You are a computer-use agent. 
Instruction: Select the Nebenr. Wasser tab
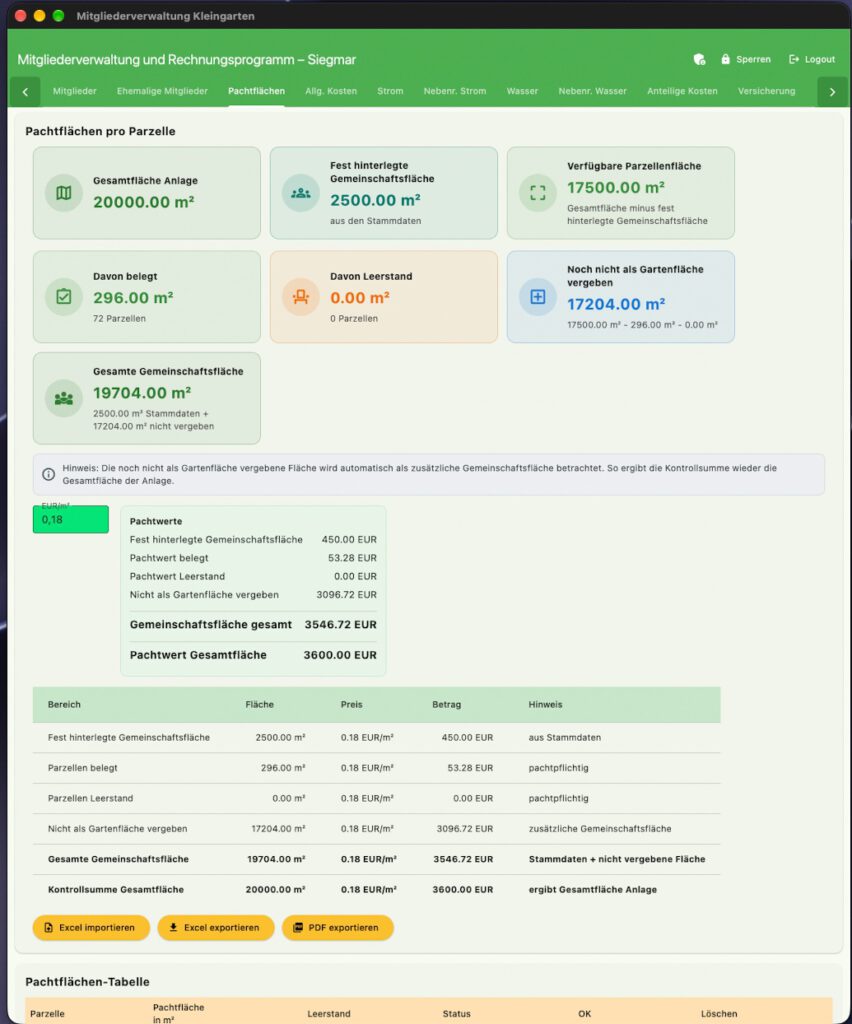[x=592, y=91]
